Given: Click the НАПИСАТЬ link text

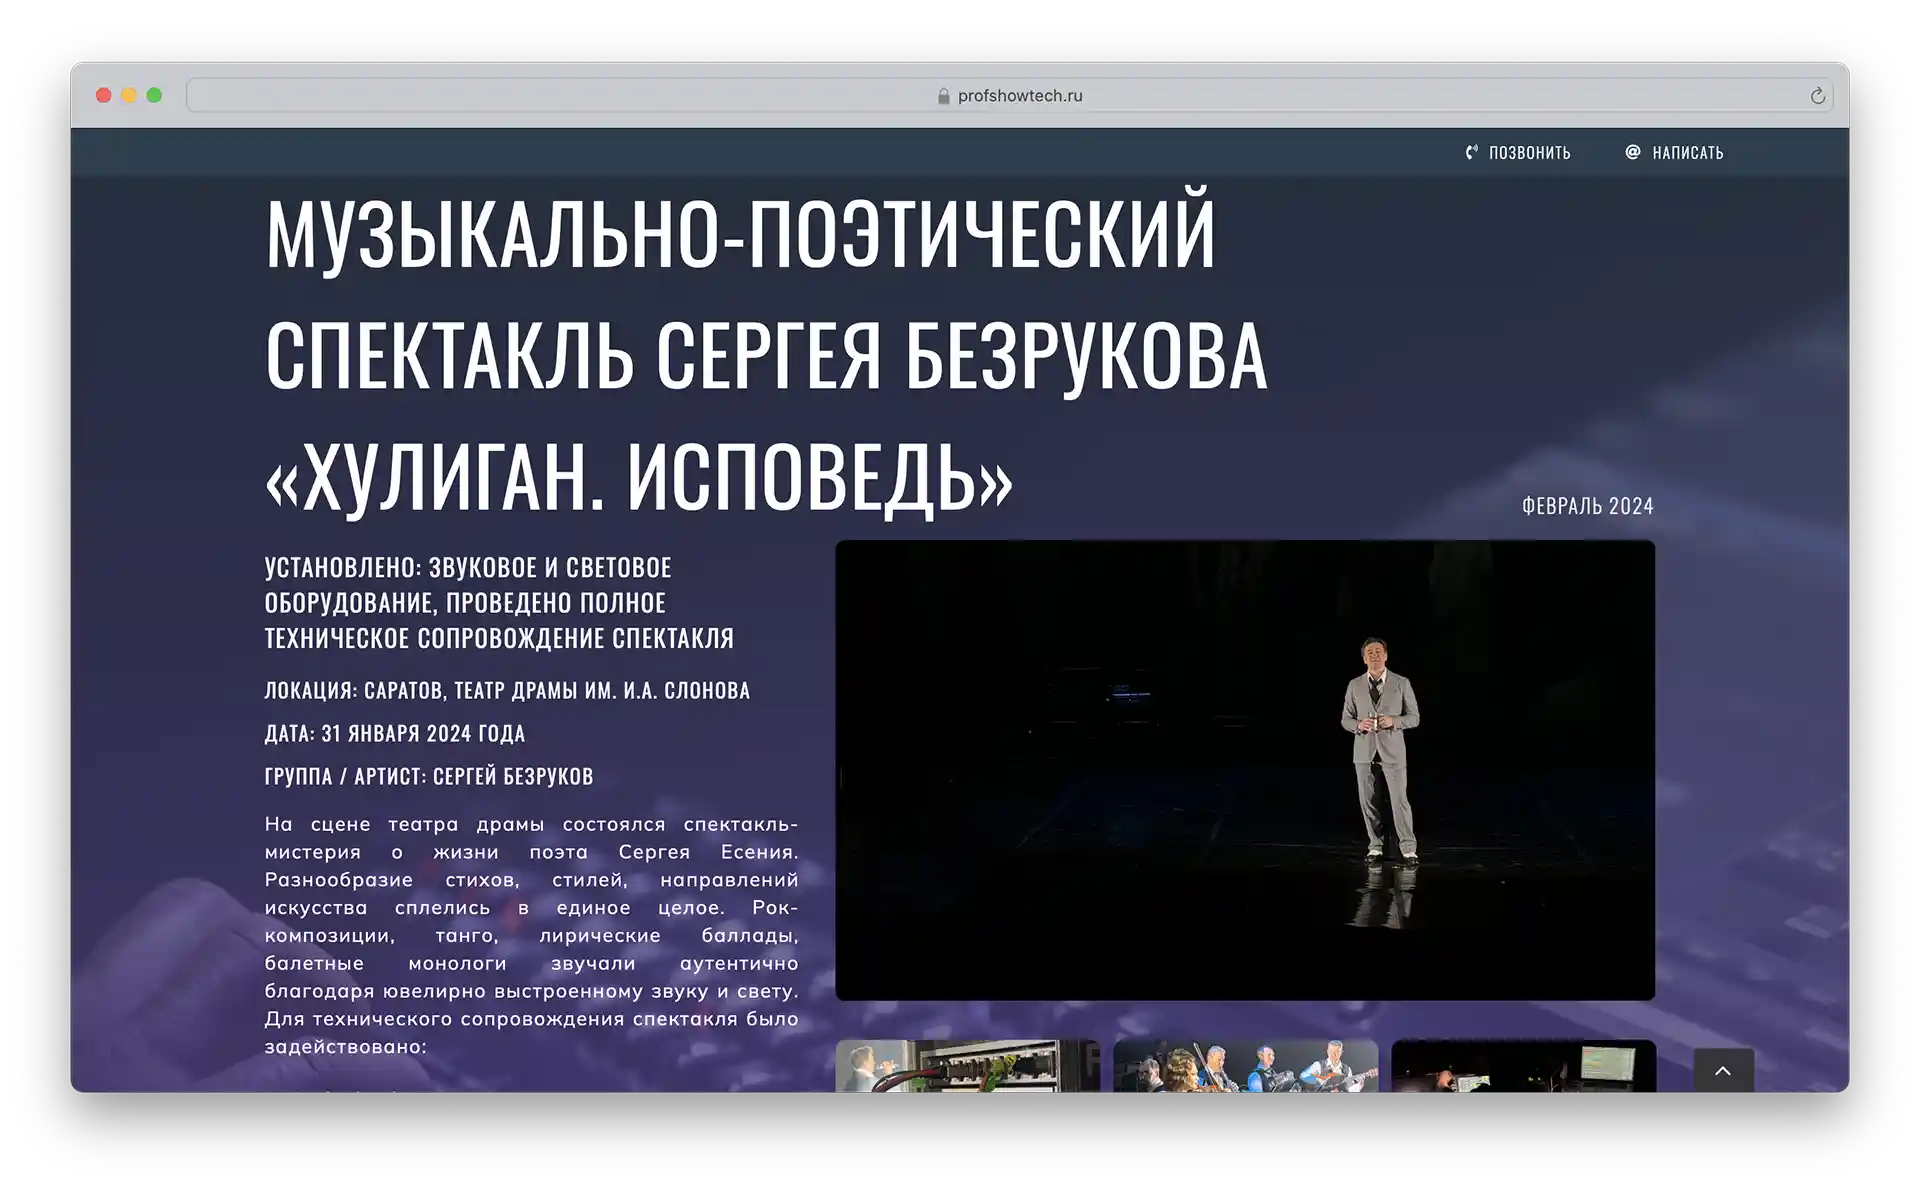Looking at the screenshot, I should pyautogui.click(x=1687, y=153).
